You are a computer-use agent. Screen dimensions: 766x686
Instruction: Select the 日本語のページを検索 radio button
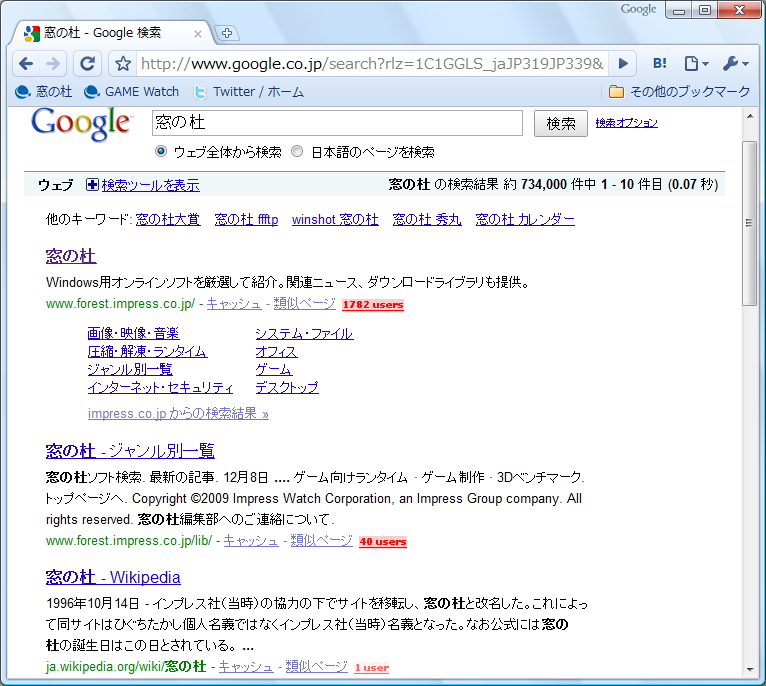click(x=297, y=151)
